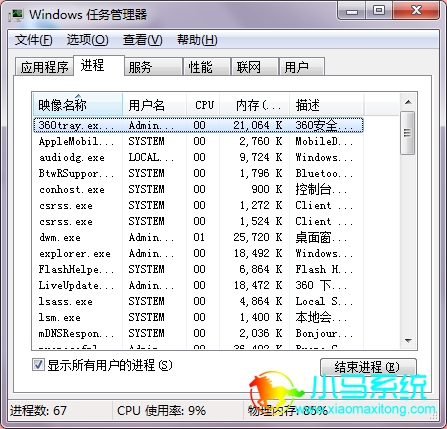Select the dwm.exe process row
The height and width of the screenshot is (429, 447).
(x=198, y=238)
